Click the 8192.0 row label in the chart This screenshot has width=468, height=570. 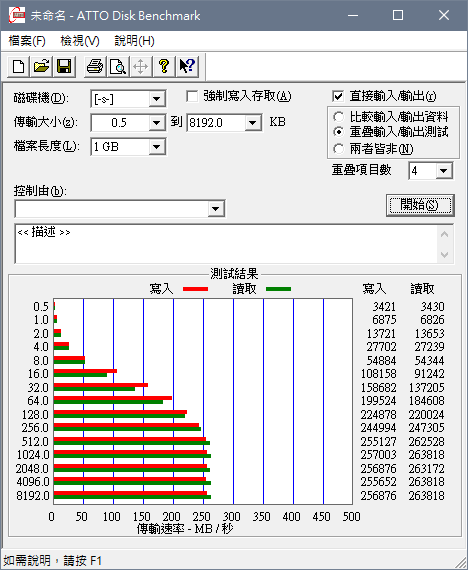[33, 495]
